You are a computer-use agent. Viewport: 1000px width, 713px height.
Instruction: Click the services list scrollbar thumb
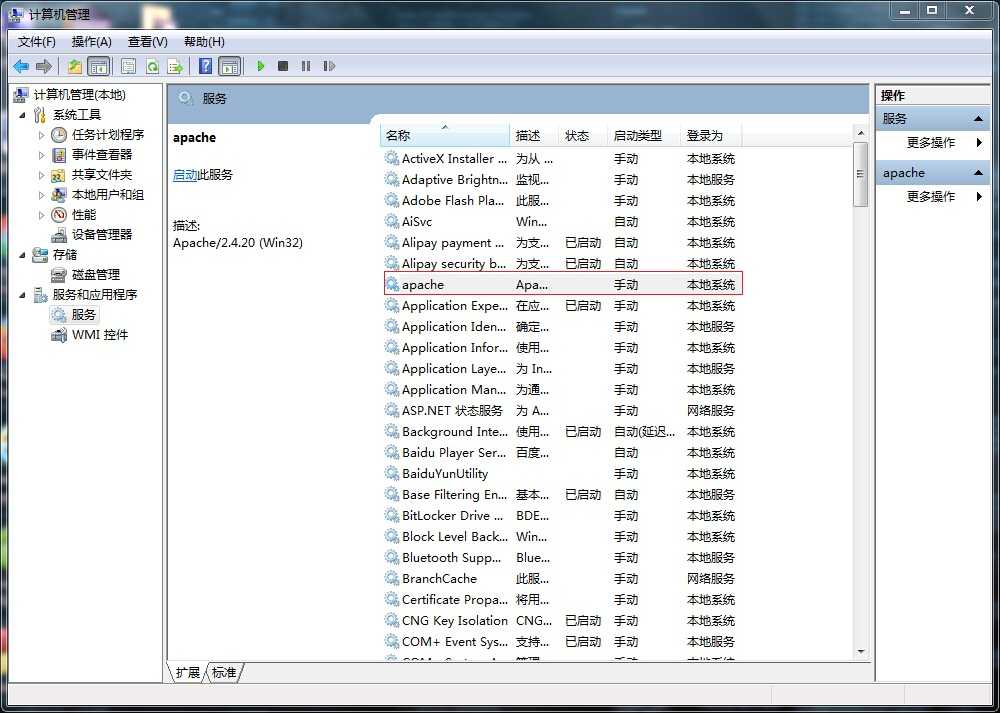coord(860,174)
